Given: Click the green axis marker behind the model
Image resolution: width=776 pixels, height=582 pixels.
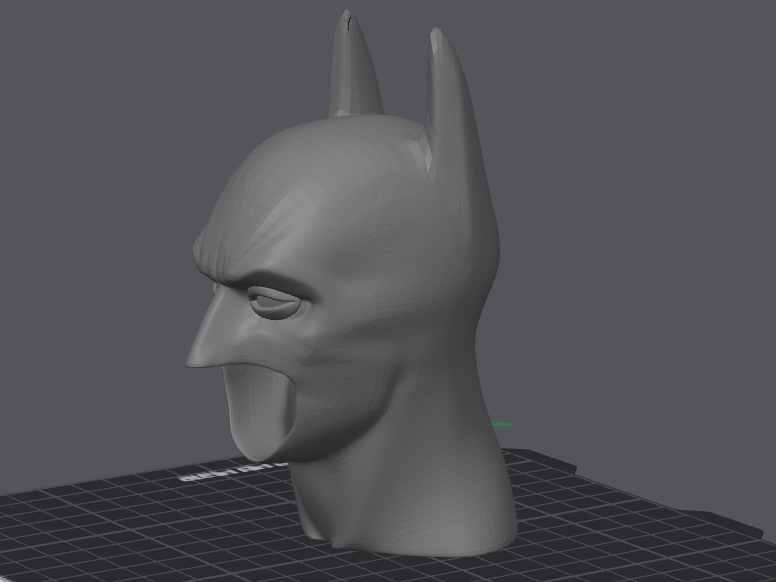Looking at the screenshot, I should tap(502, 424).
